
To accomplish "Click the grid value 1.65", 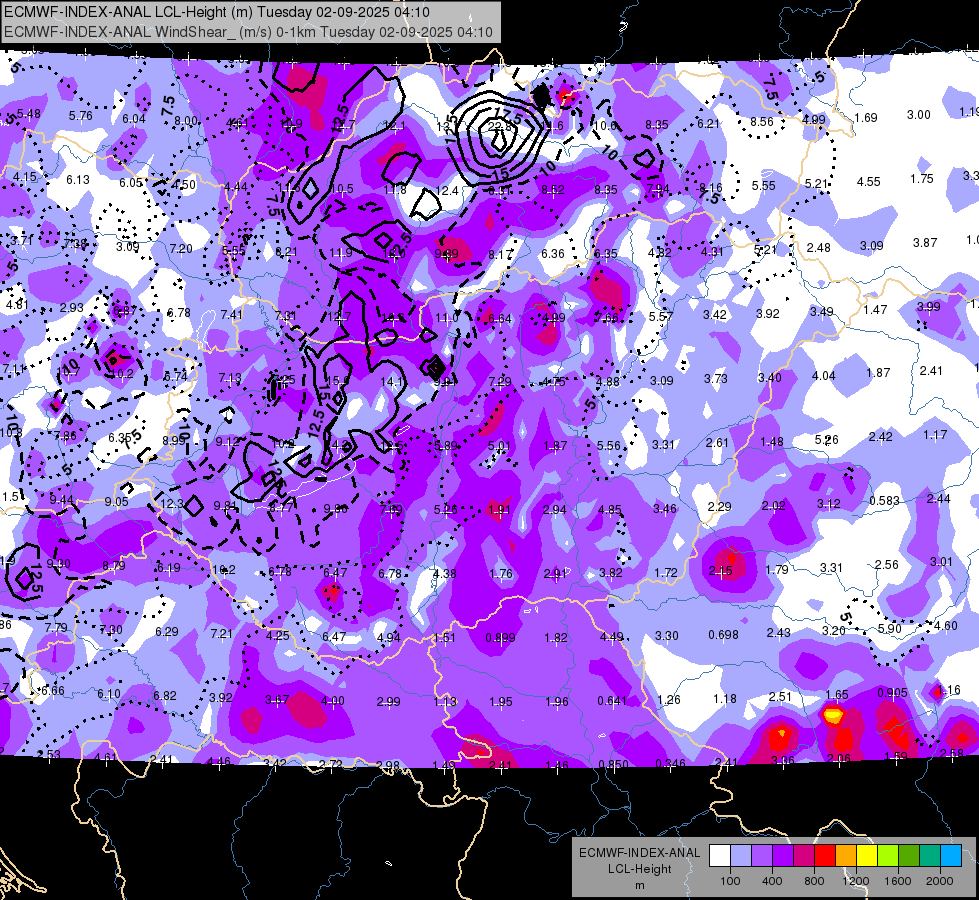I will [x=837, y=695].
